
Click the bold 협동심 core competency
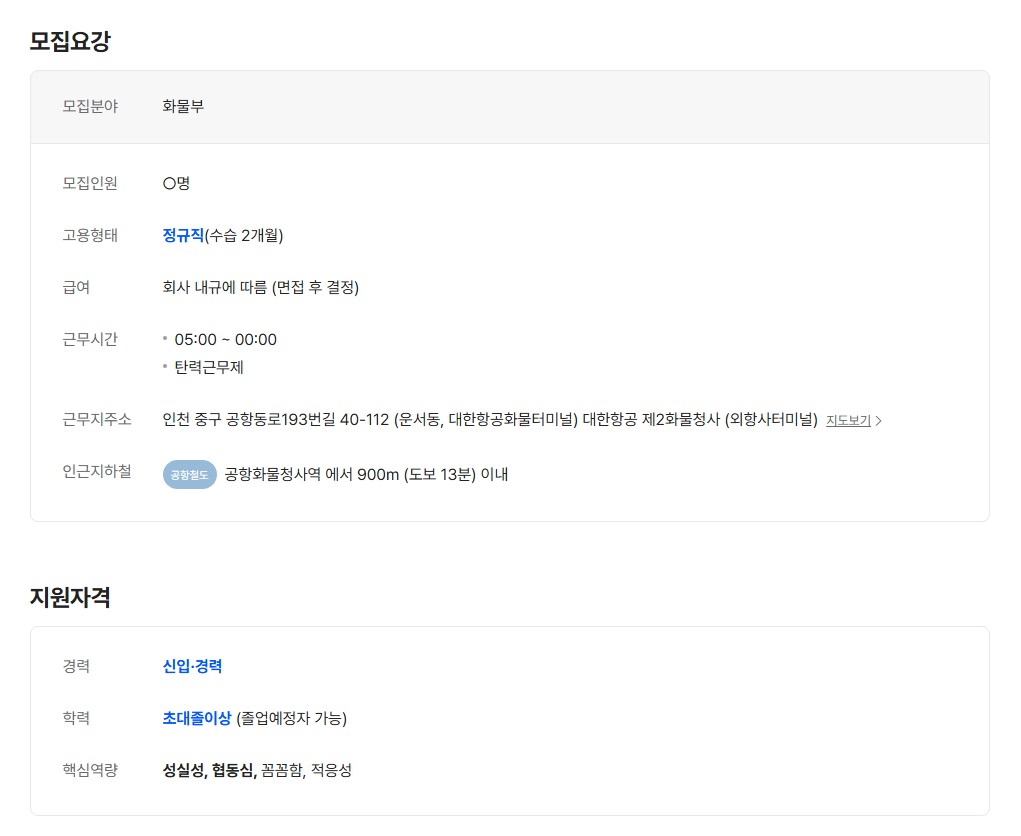pos(233,770)
